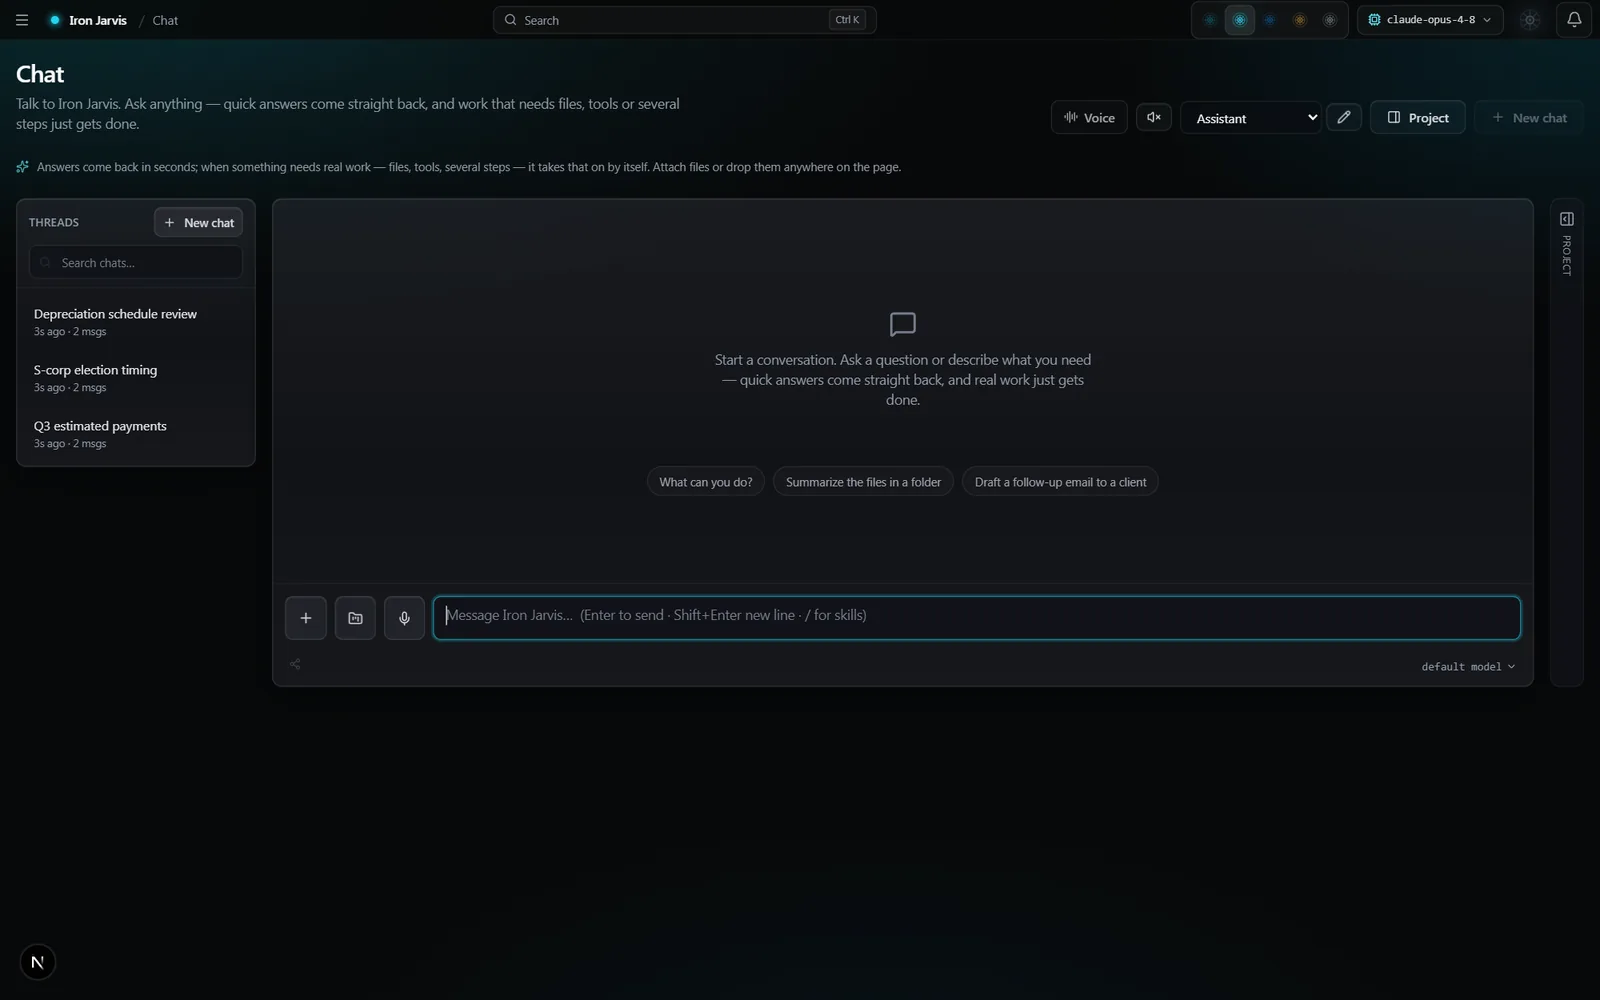The image size is (1600, 1000).
Task: Click the settings wheel icon beside notifications
Action: (1530, 20)
